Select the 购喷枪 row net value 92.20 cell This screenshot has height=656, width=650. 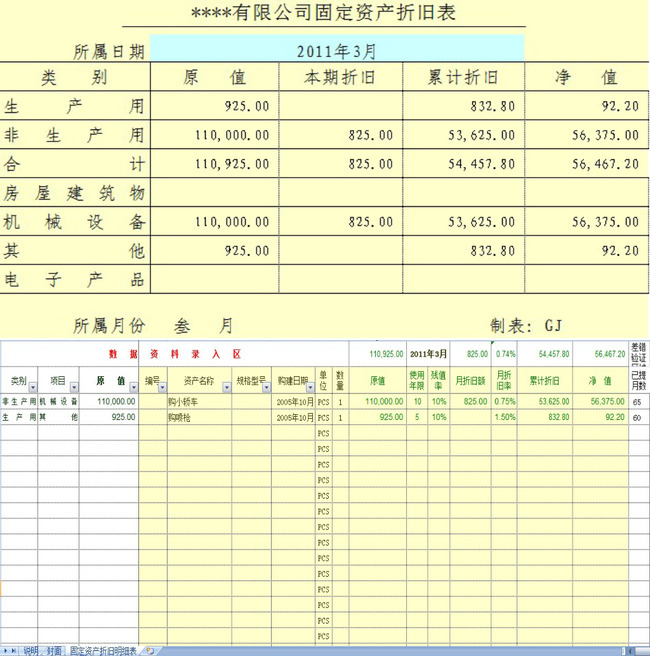(x=600, y=417)
